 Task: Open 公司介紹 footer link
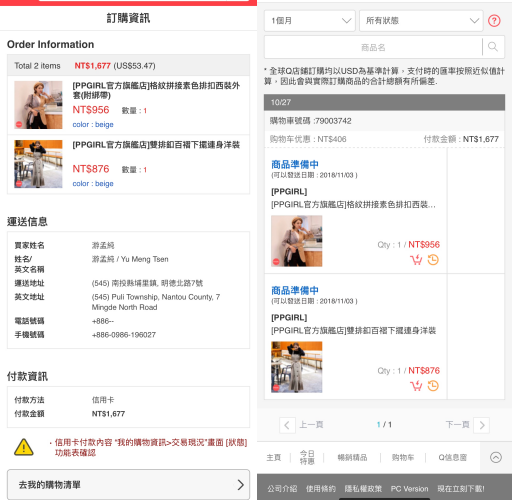coord(282,489)
